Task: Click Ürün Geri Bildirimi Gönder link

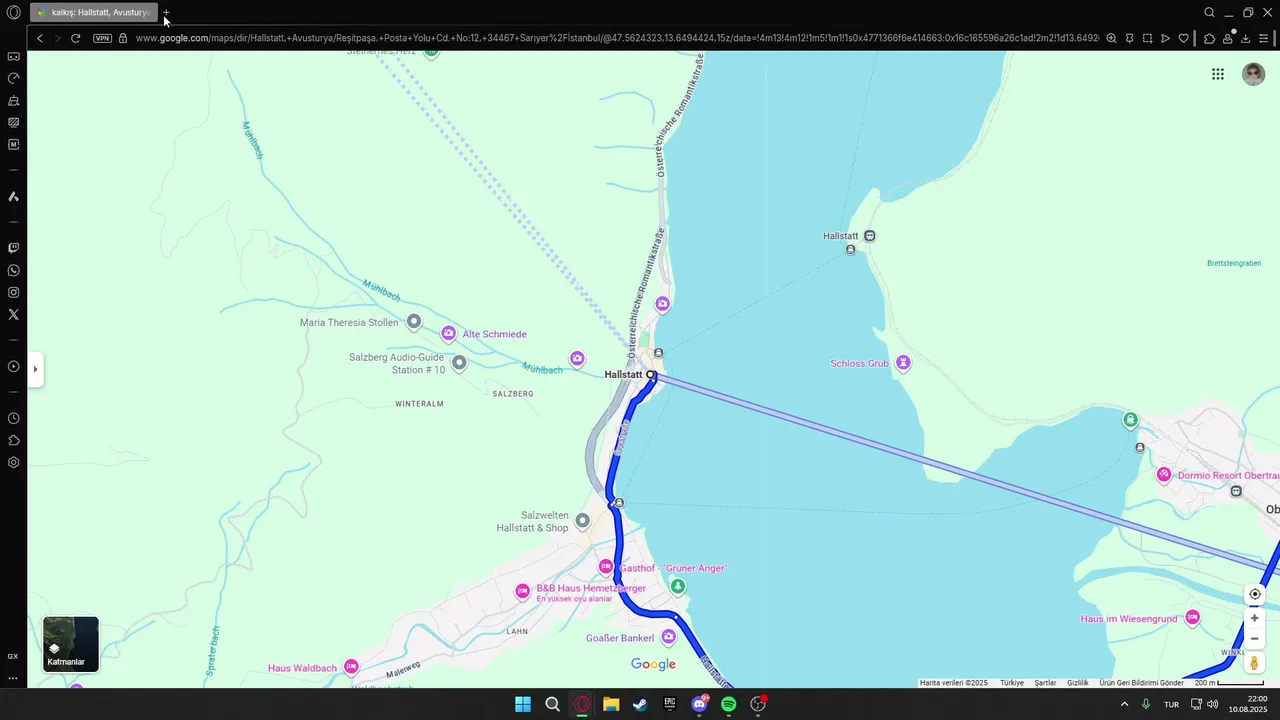Action: coord(1141,683)
